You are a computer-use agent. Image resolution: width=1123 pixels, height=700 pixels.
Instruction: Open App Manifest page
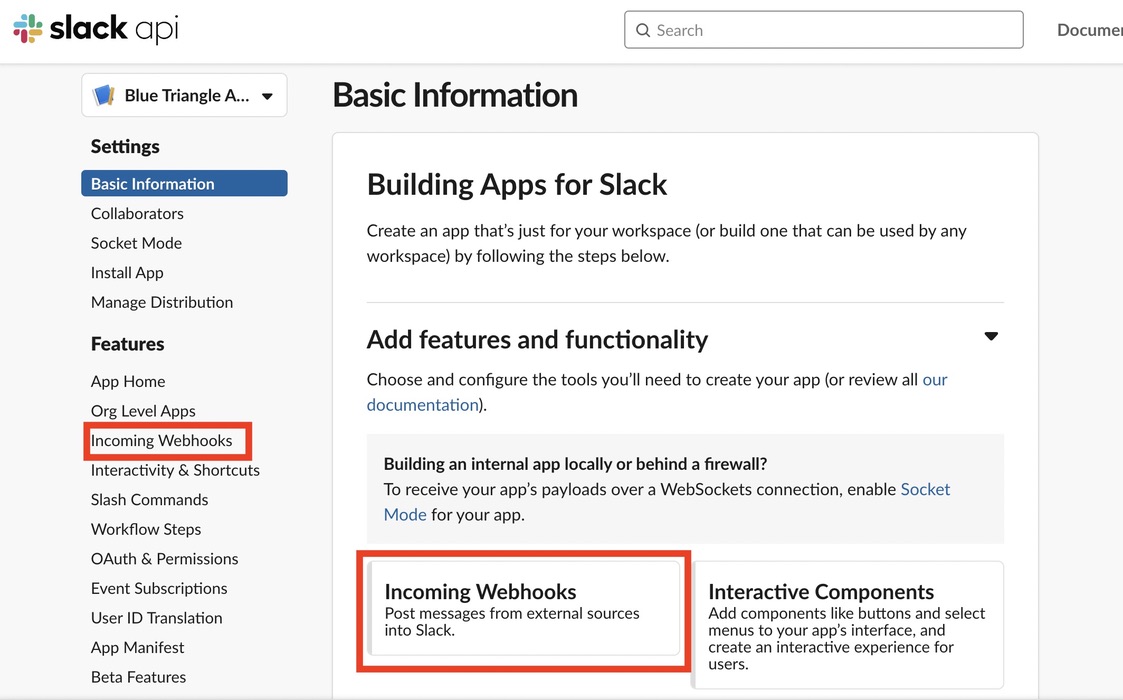[137, 647]
